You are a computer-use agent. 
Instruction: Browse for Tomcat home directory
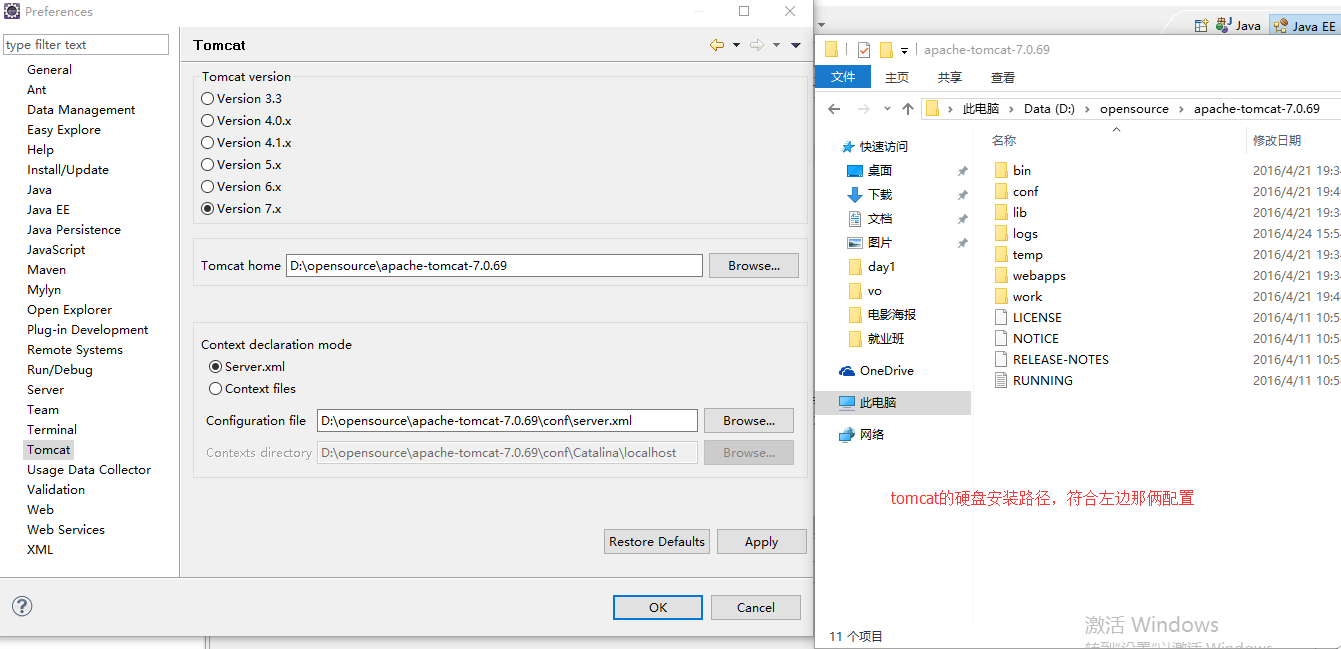(754, 266)
